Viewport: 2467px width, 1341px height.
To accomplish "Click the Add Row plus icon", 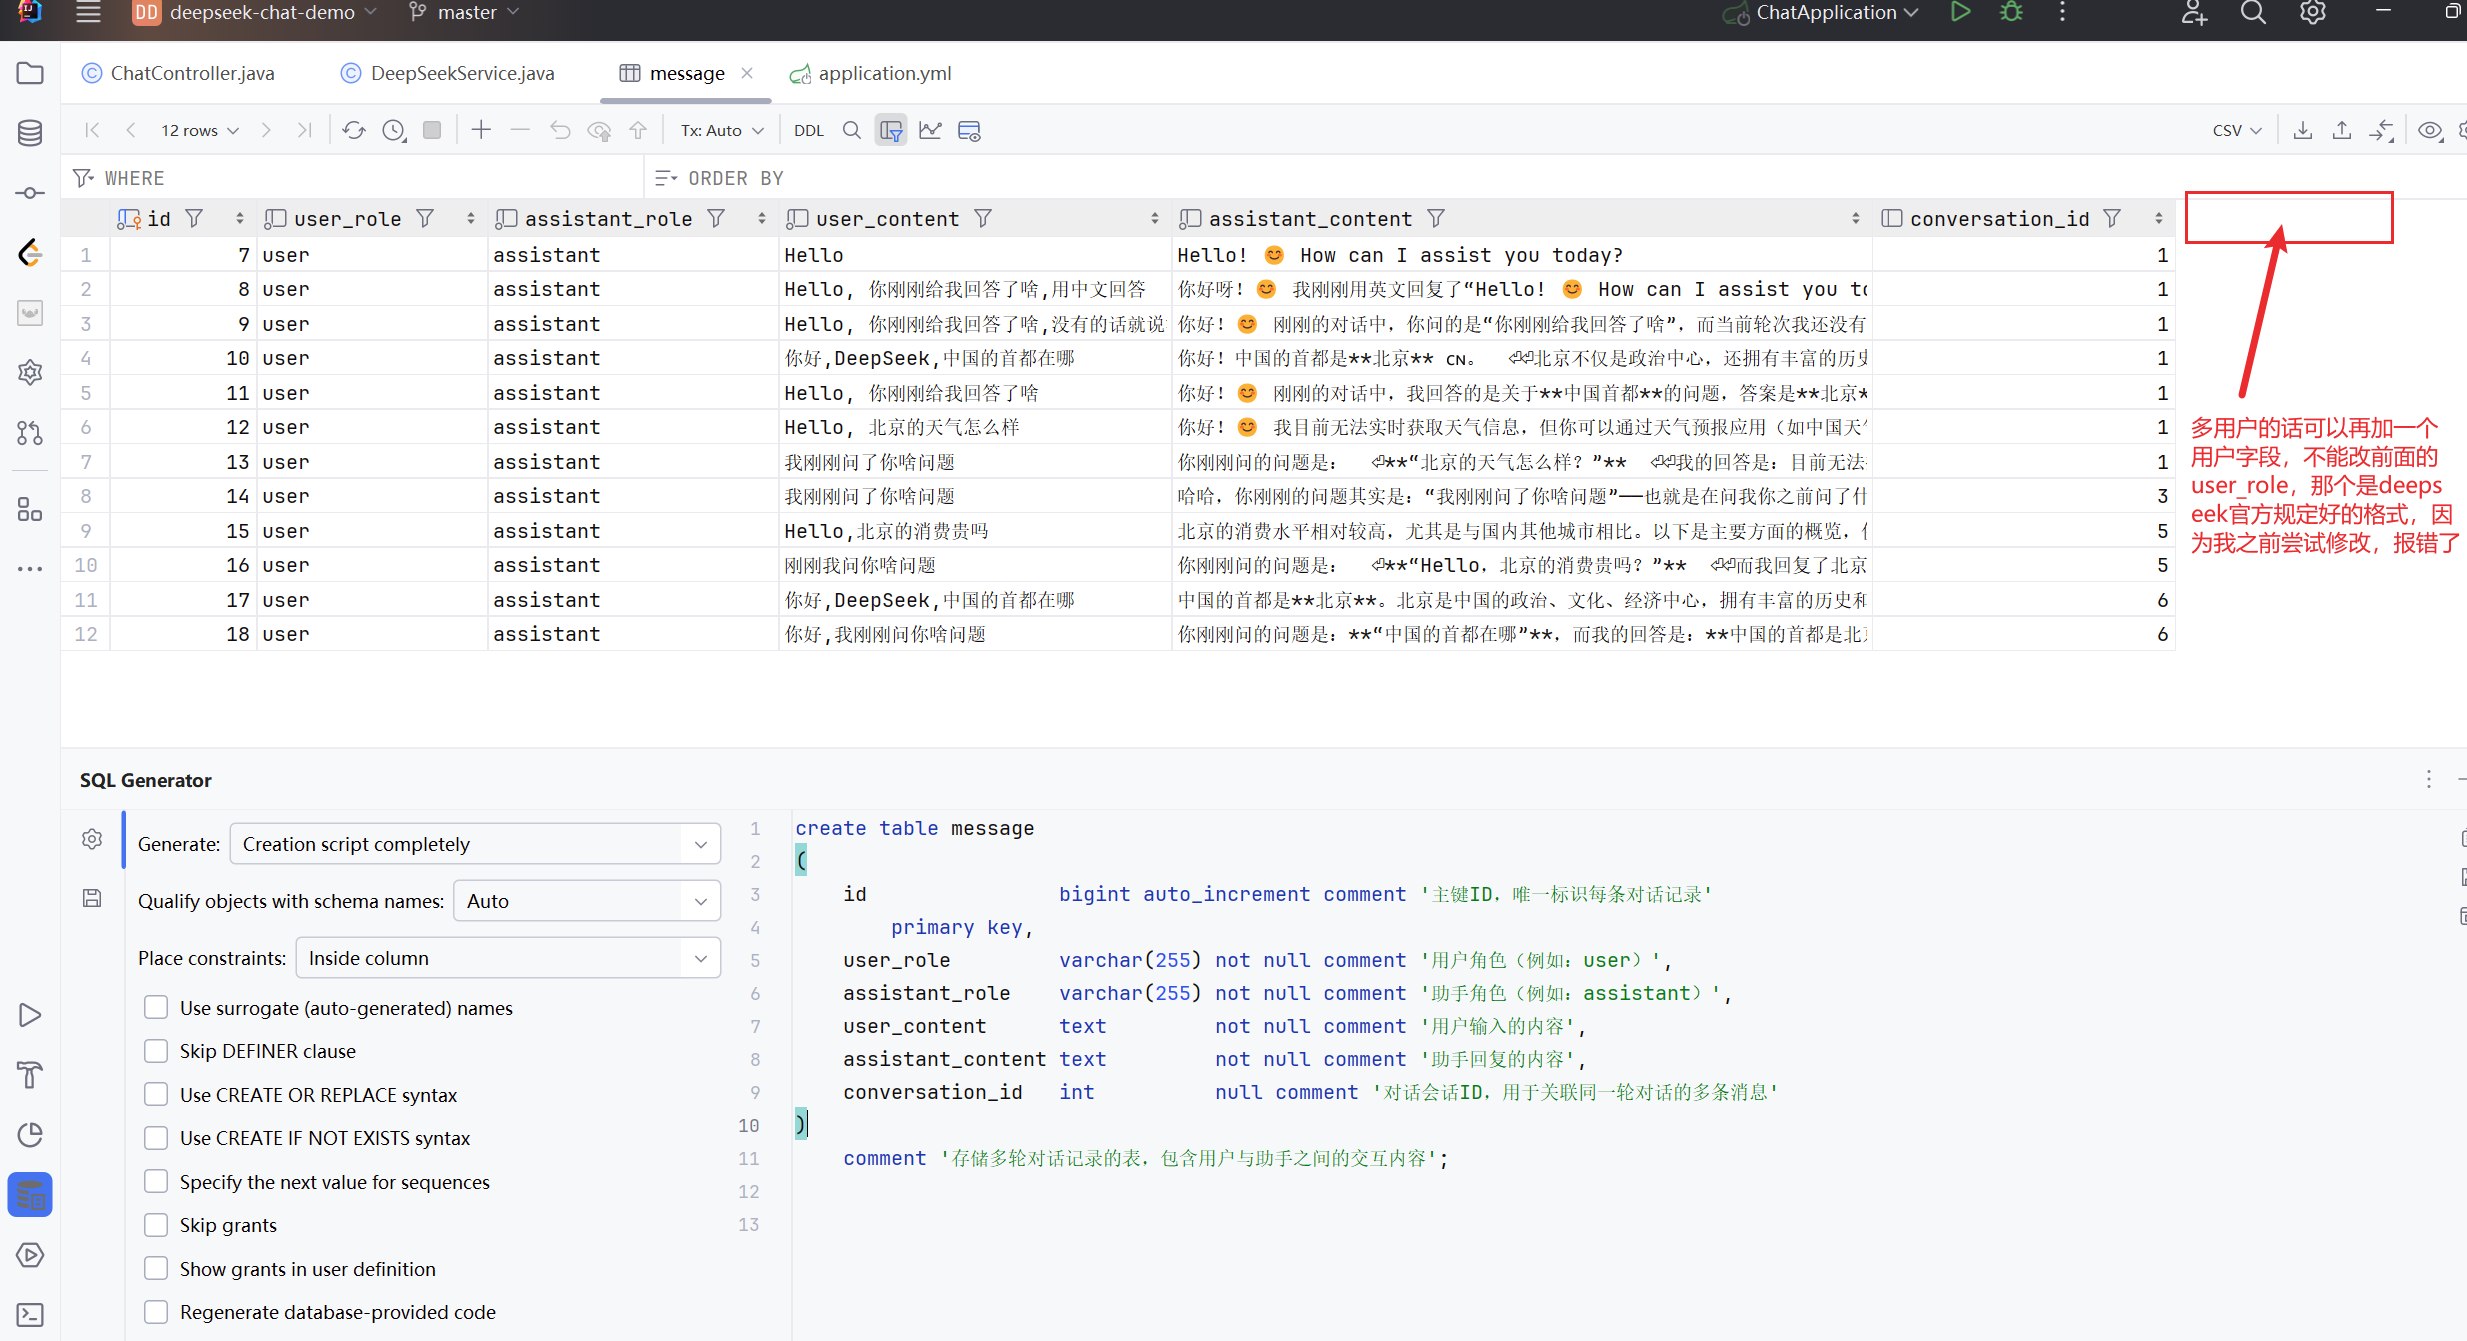I will tap(481, 130).
